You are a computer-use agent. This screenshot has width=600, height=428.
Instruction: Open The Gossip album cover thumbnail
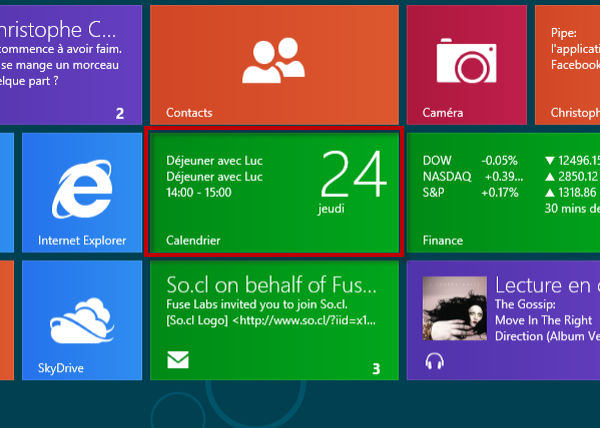point(455,308)
